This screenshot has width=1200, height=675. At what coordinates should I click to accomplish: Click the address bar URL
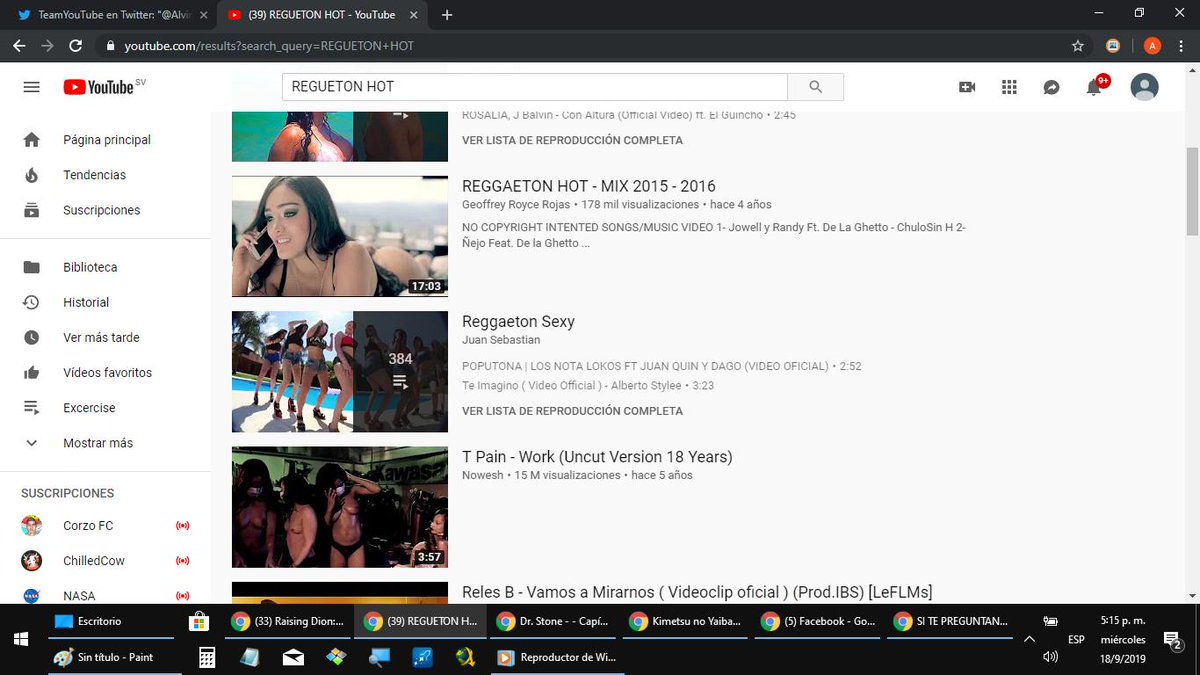coord(270,46)
